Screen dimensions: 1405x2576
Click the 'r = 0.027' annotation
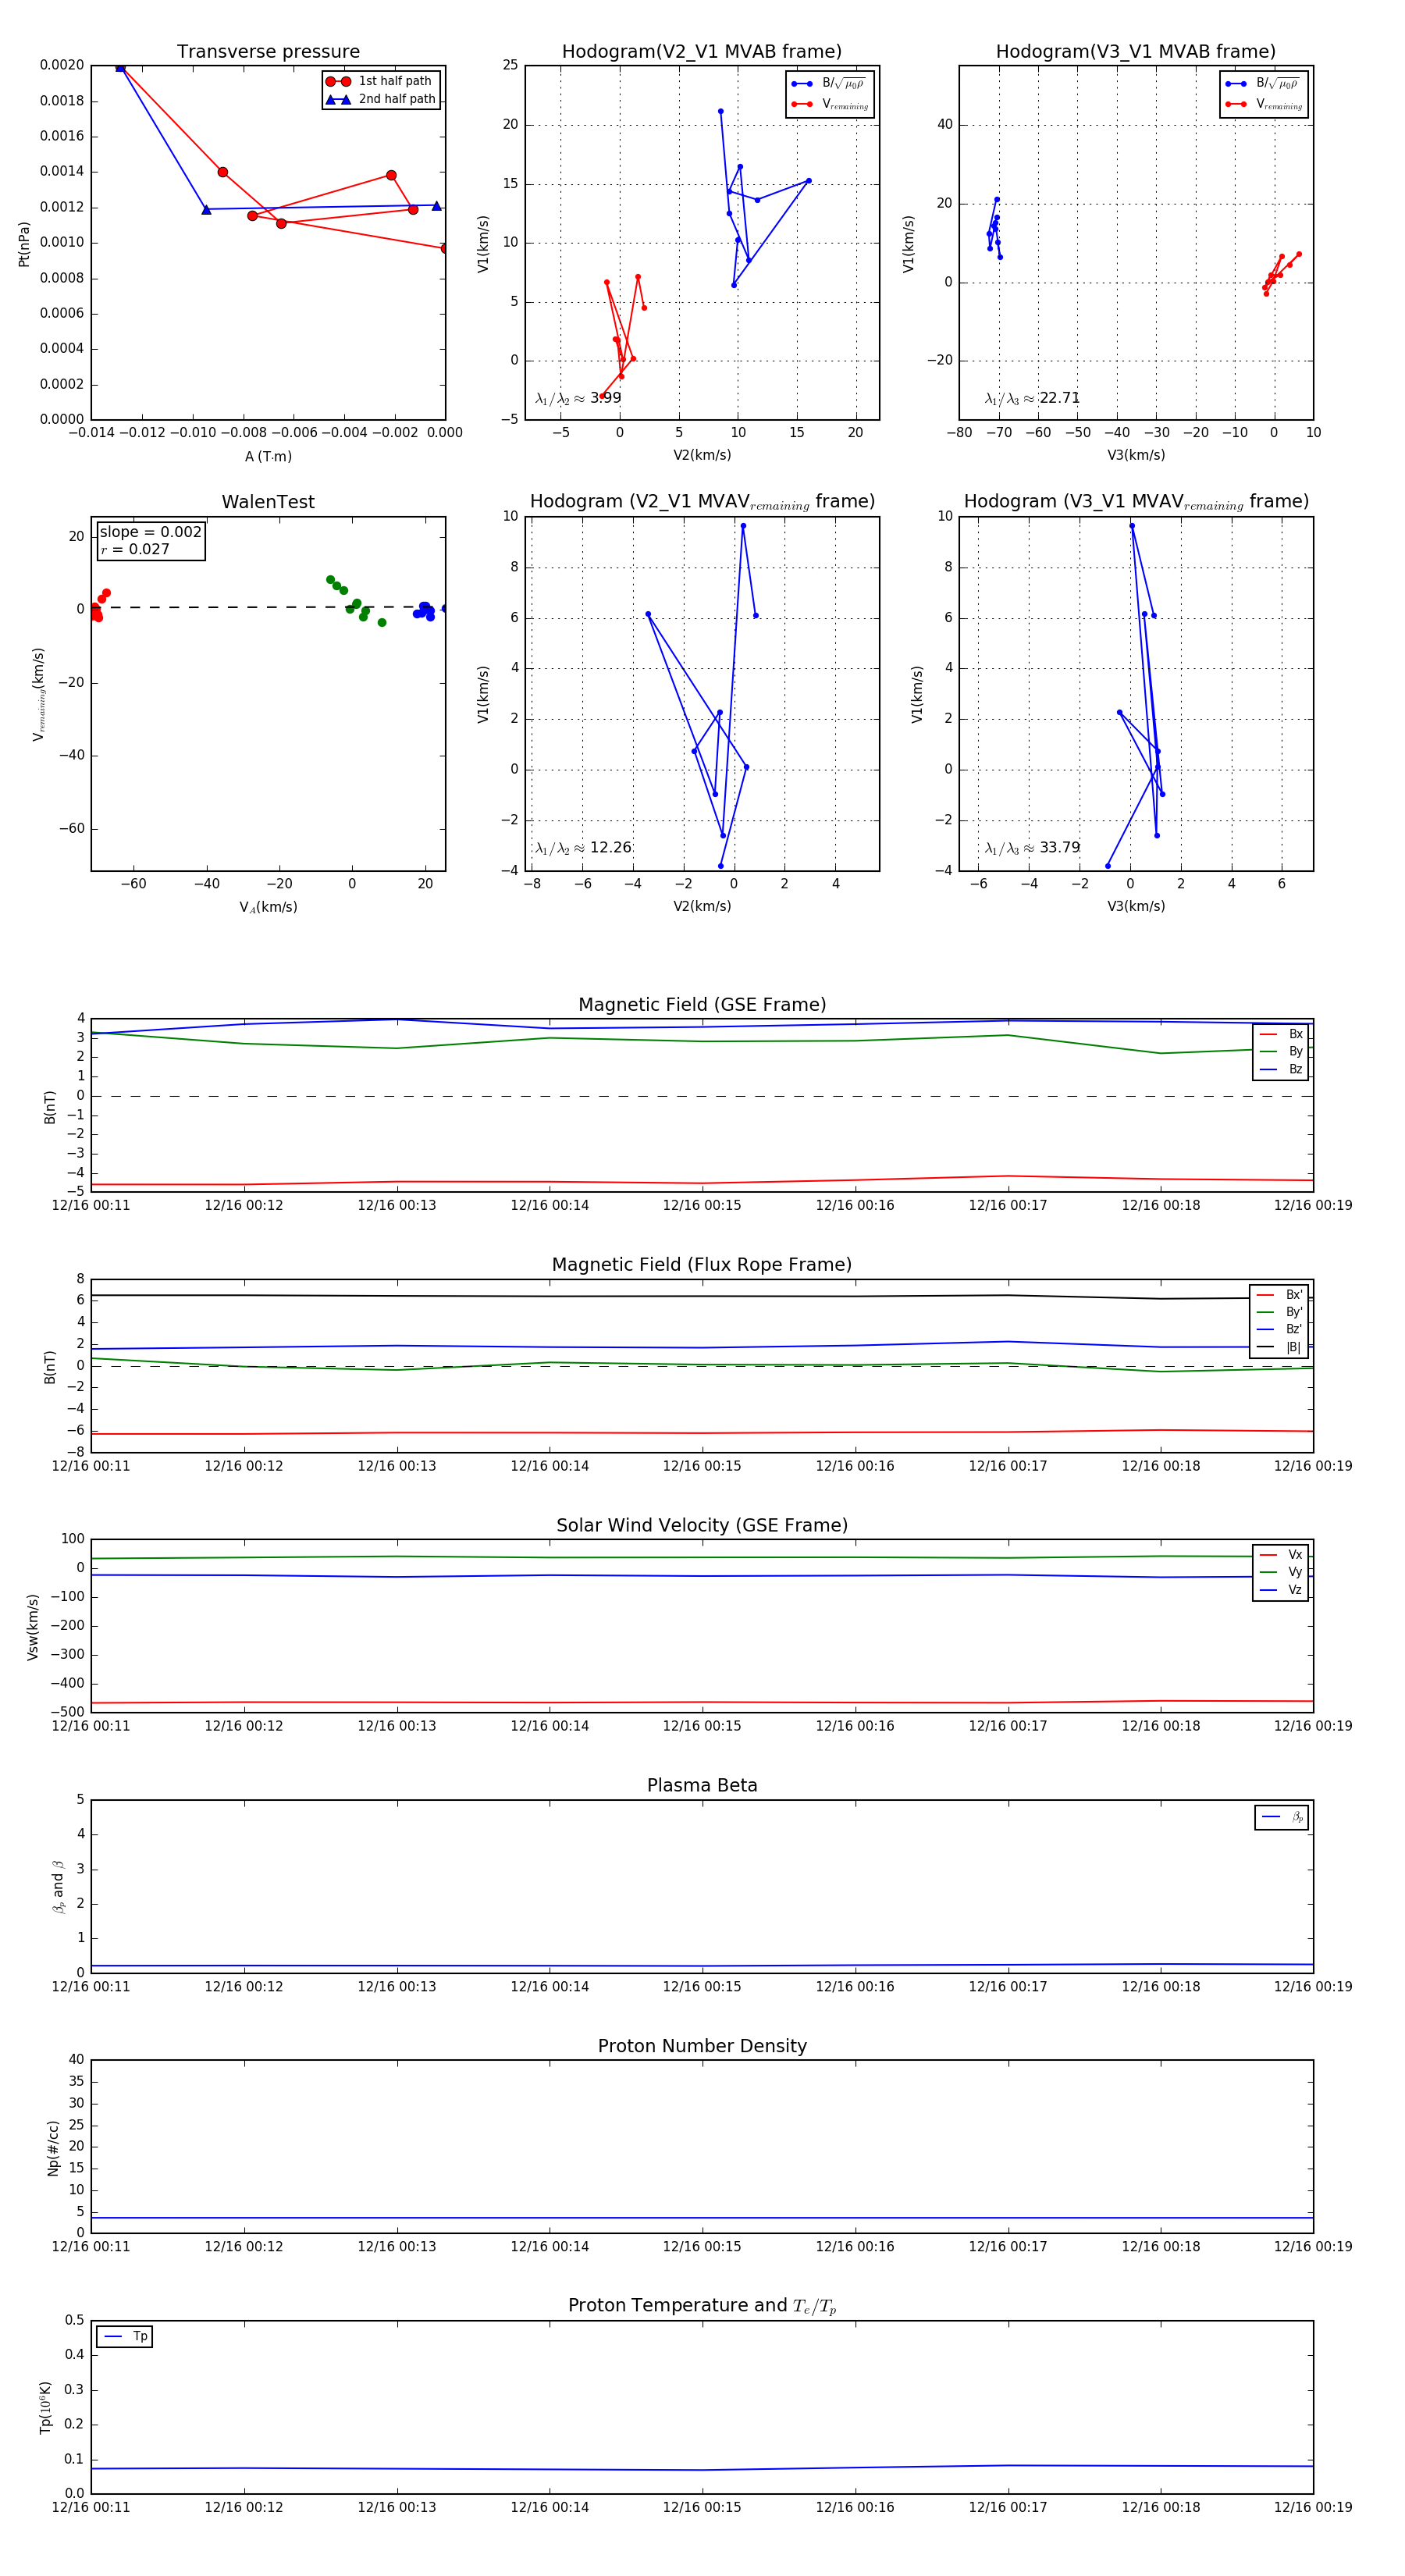[x=135, y=550]
